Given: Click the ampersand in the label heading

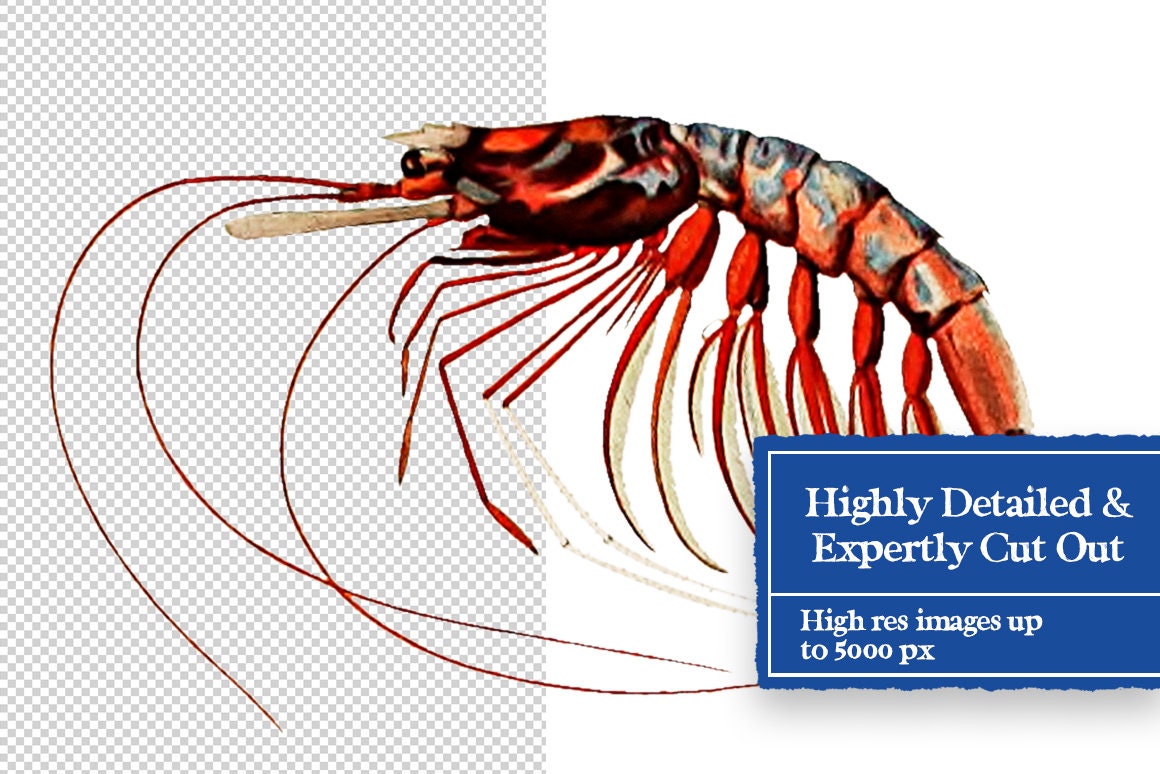Looking at the screenshot, I should point(1117,502).
